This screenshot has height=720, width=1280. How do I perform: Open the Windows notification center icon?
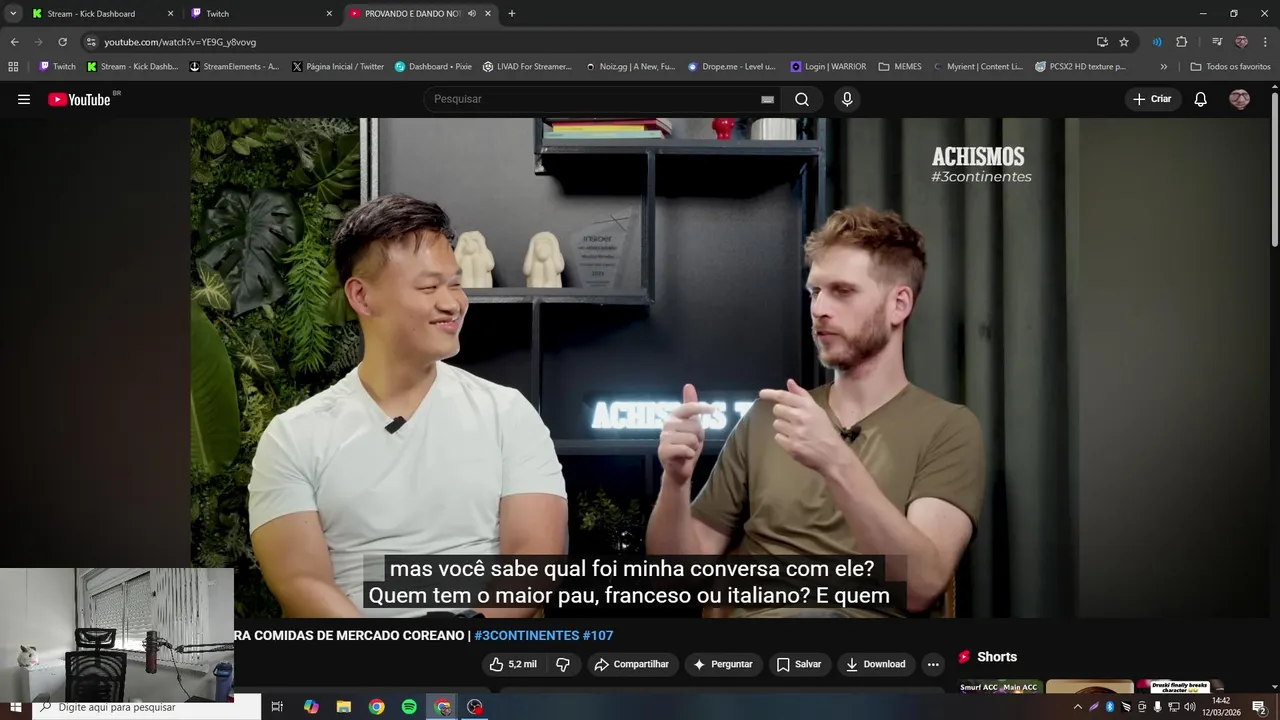(x=1259, y=707)
